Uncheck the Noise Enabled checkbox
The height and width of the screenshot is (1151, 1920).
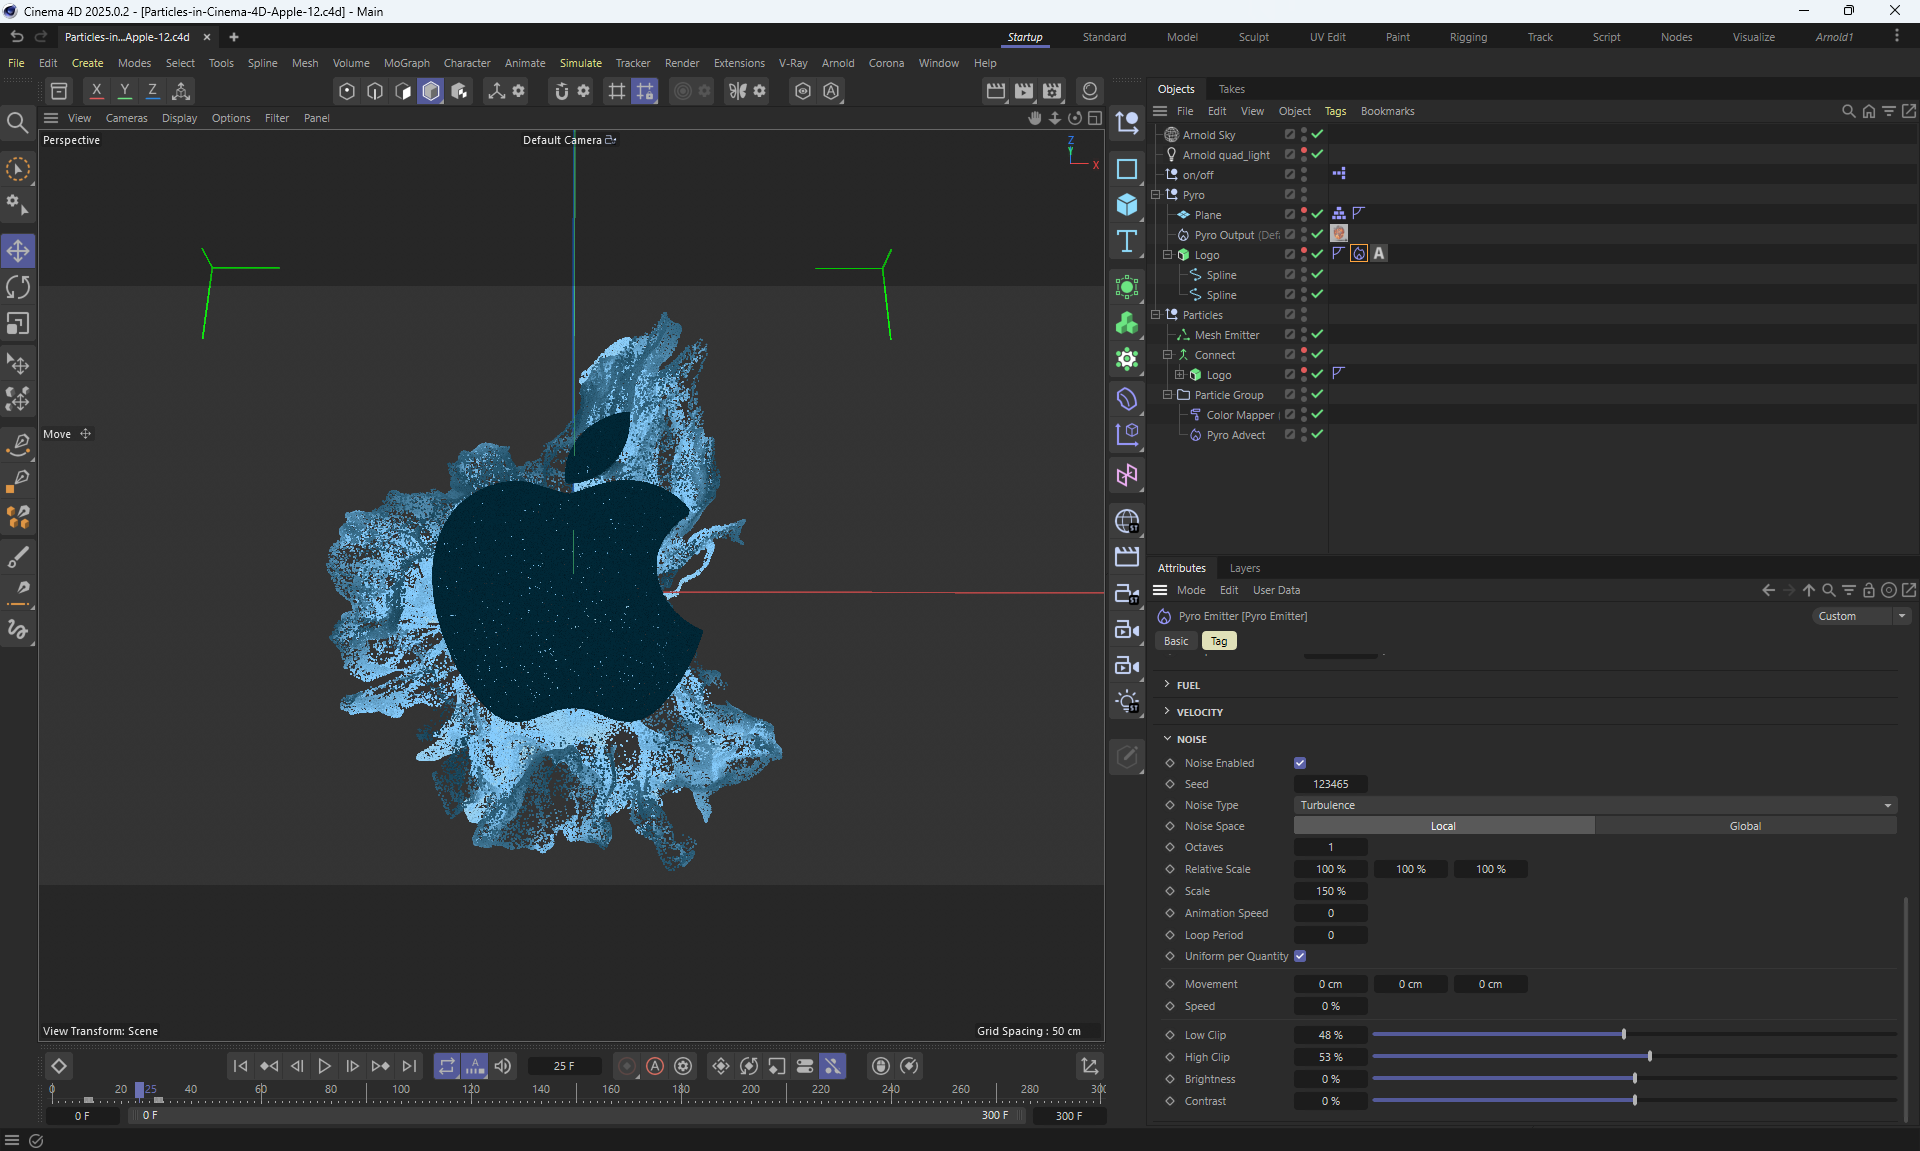[x=1300, y=763]
